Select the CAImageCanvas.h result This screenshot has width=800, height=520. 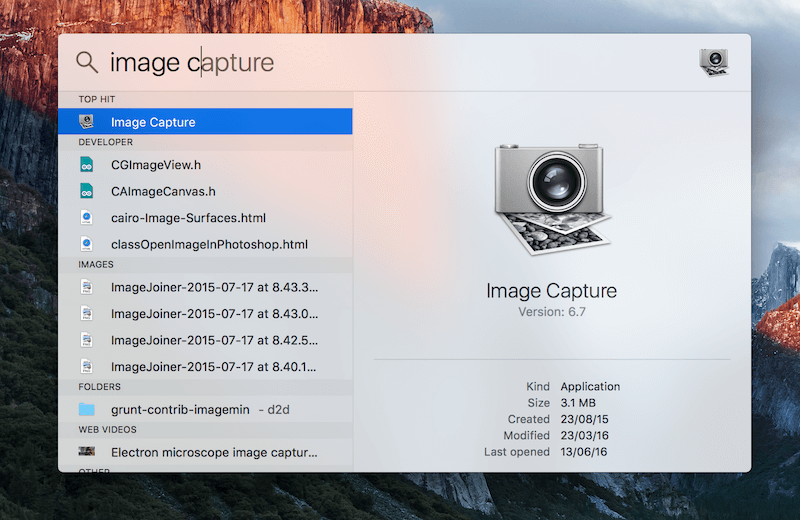click(163, 191)
